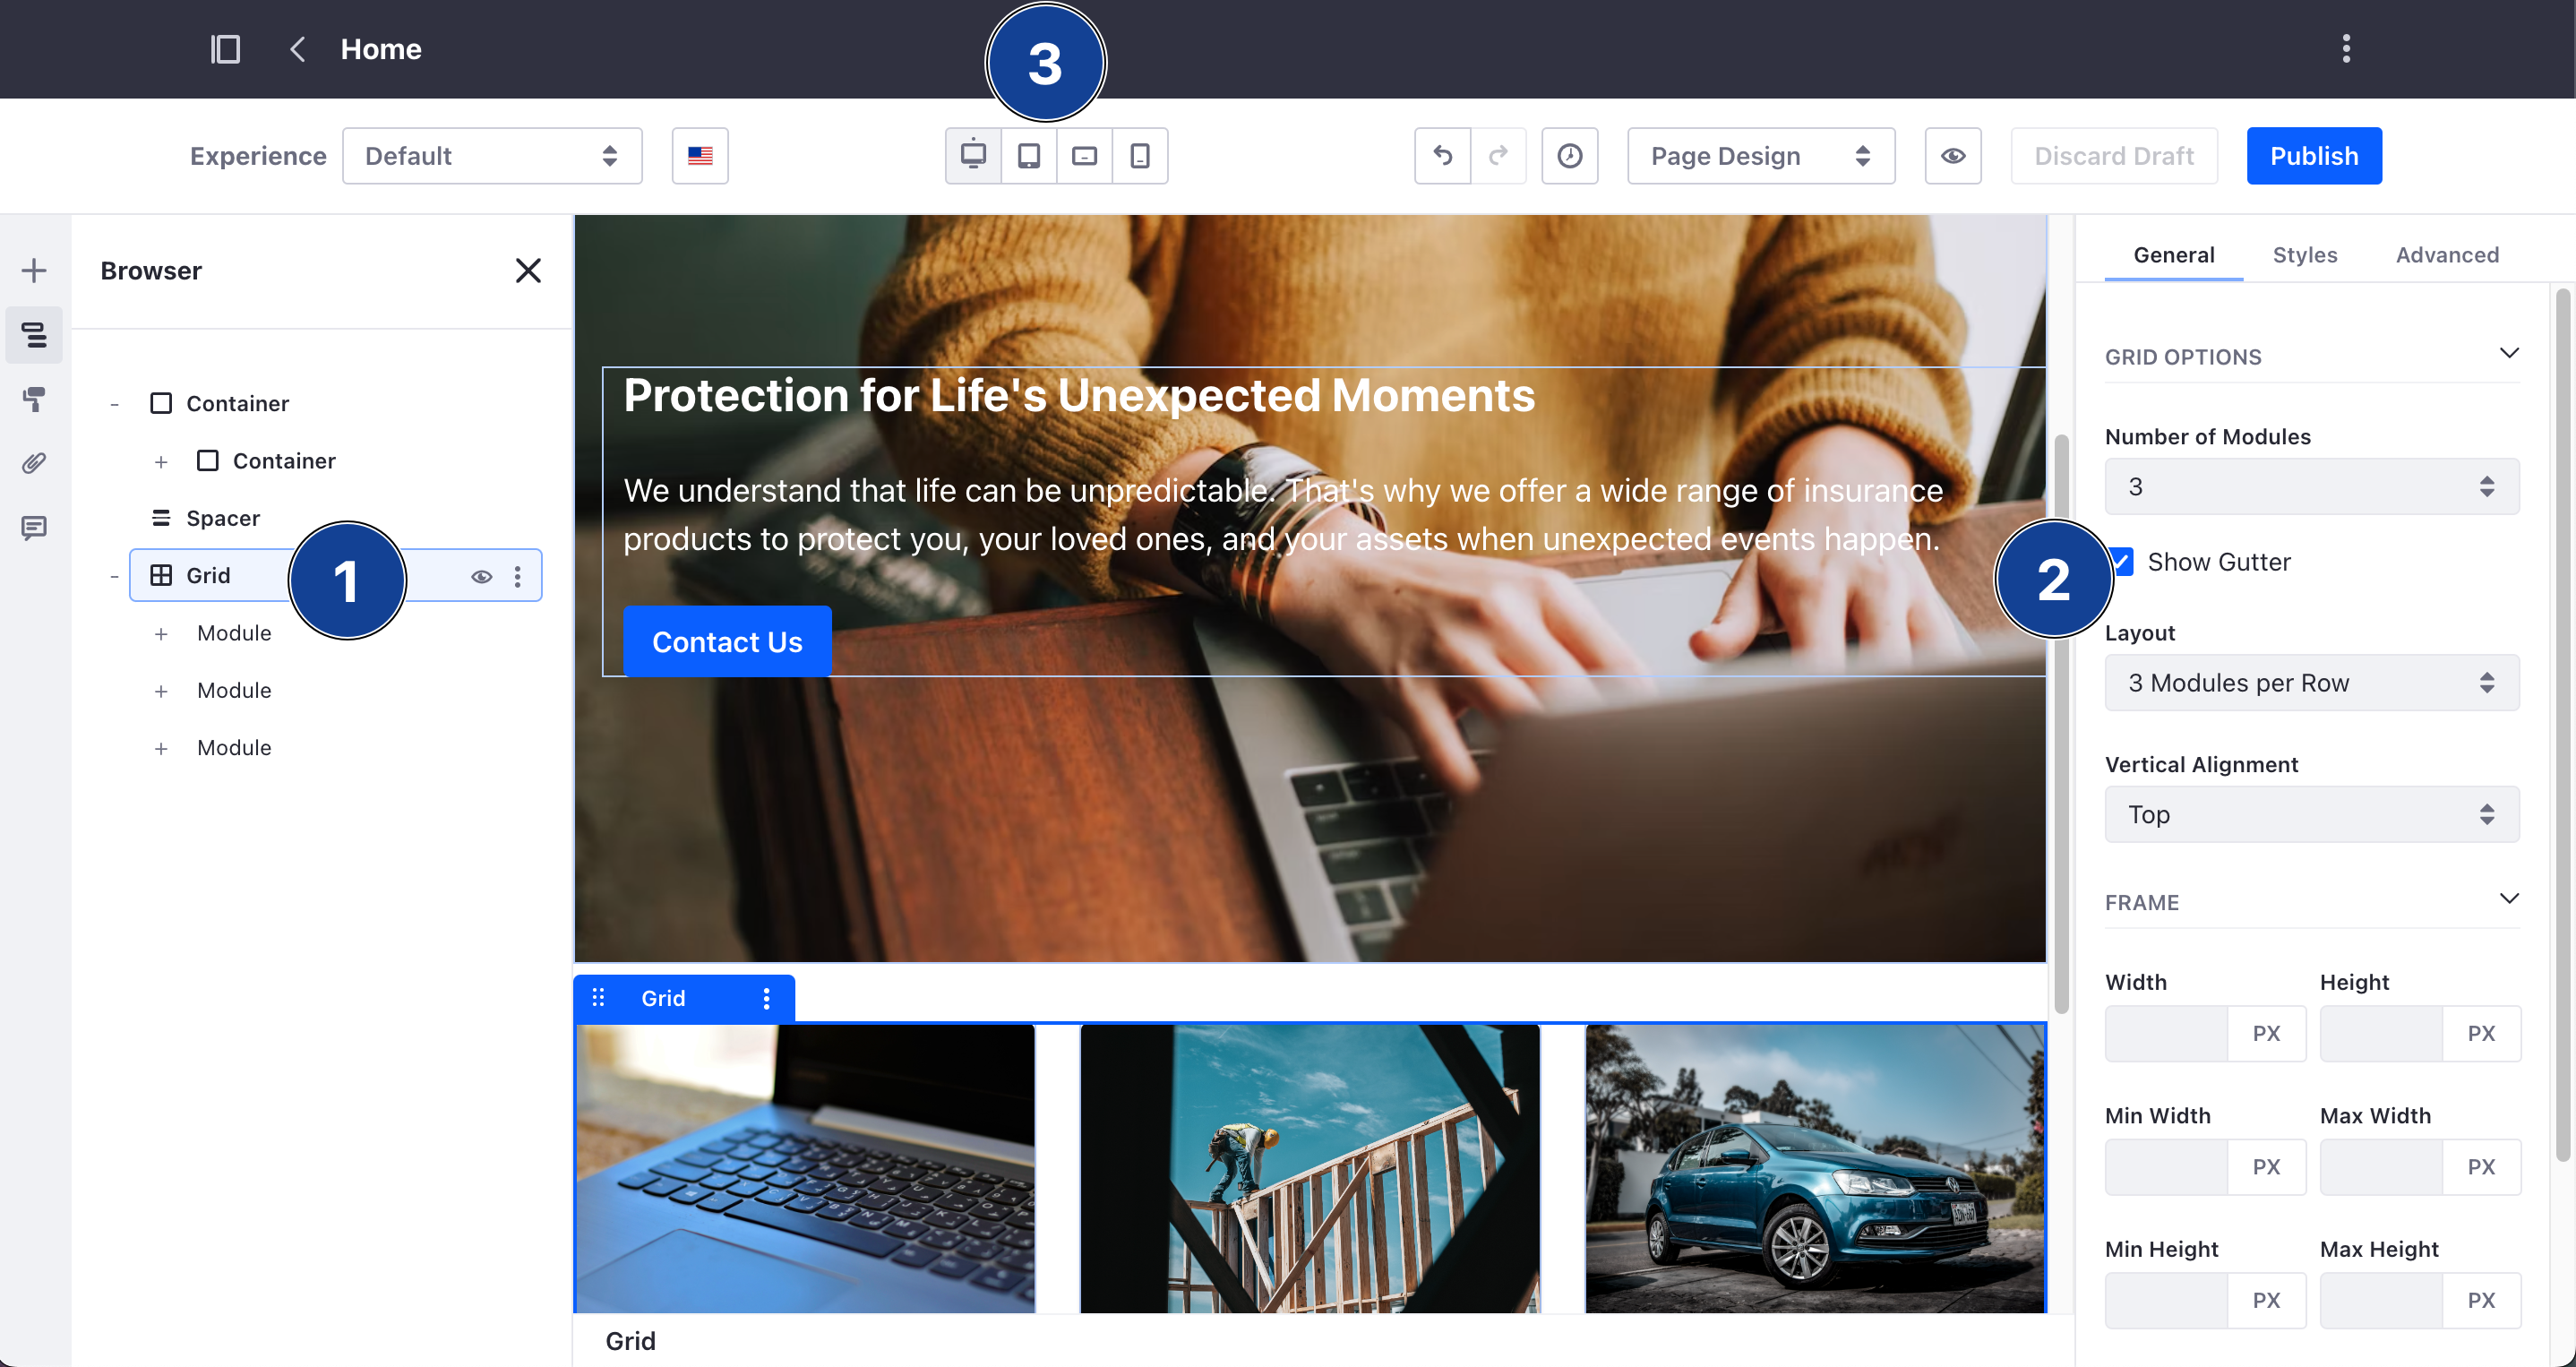This screenshot has height=1367, width=2576.
Task: Click the Container element icon
Action: [160, 402]
